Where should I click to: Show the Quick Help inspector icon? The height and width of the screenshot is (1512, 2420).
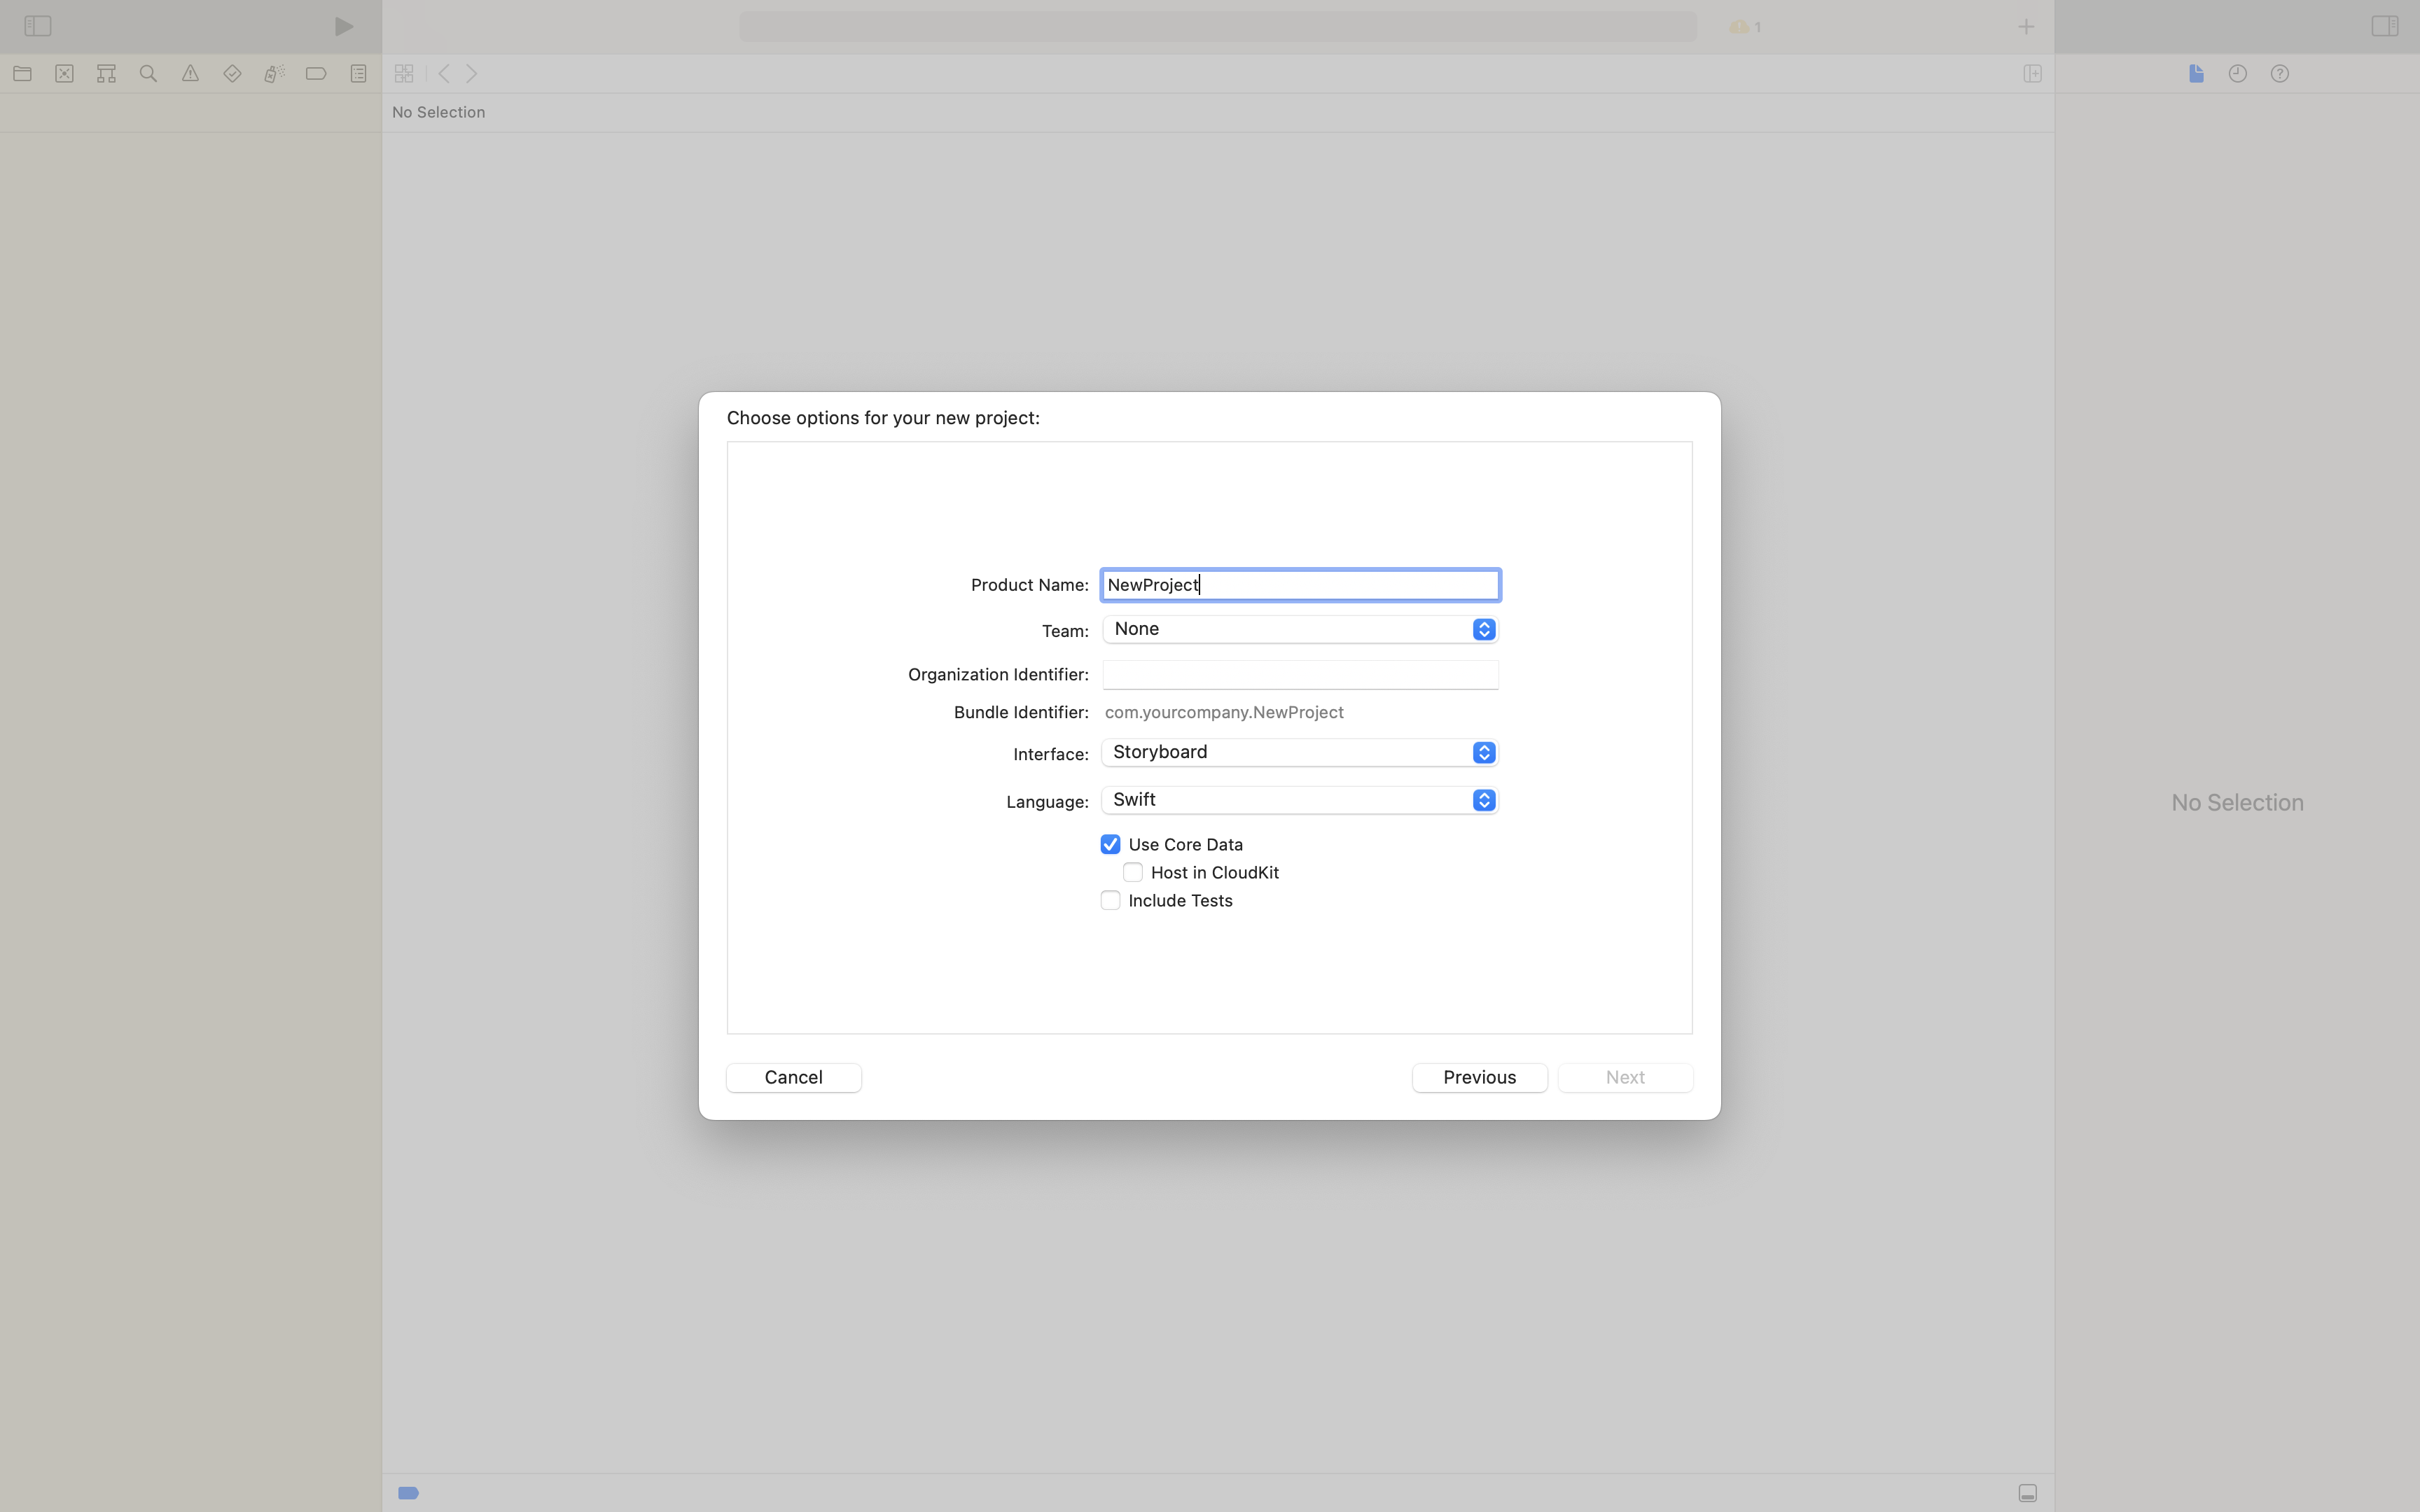(x=2280, y=74)
